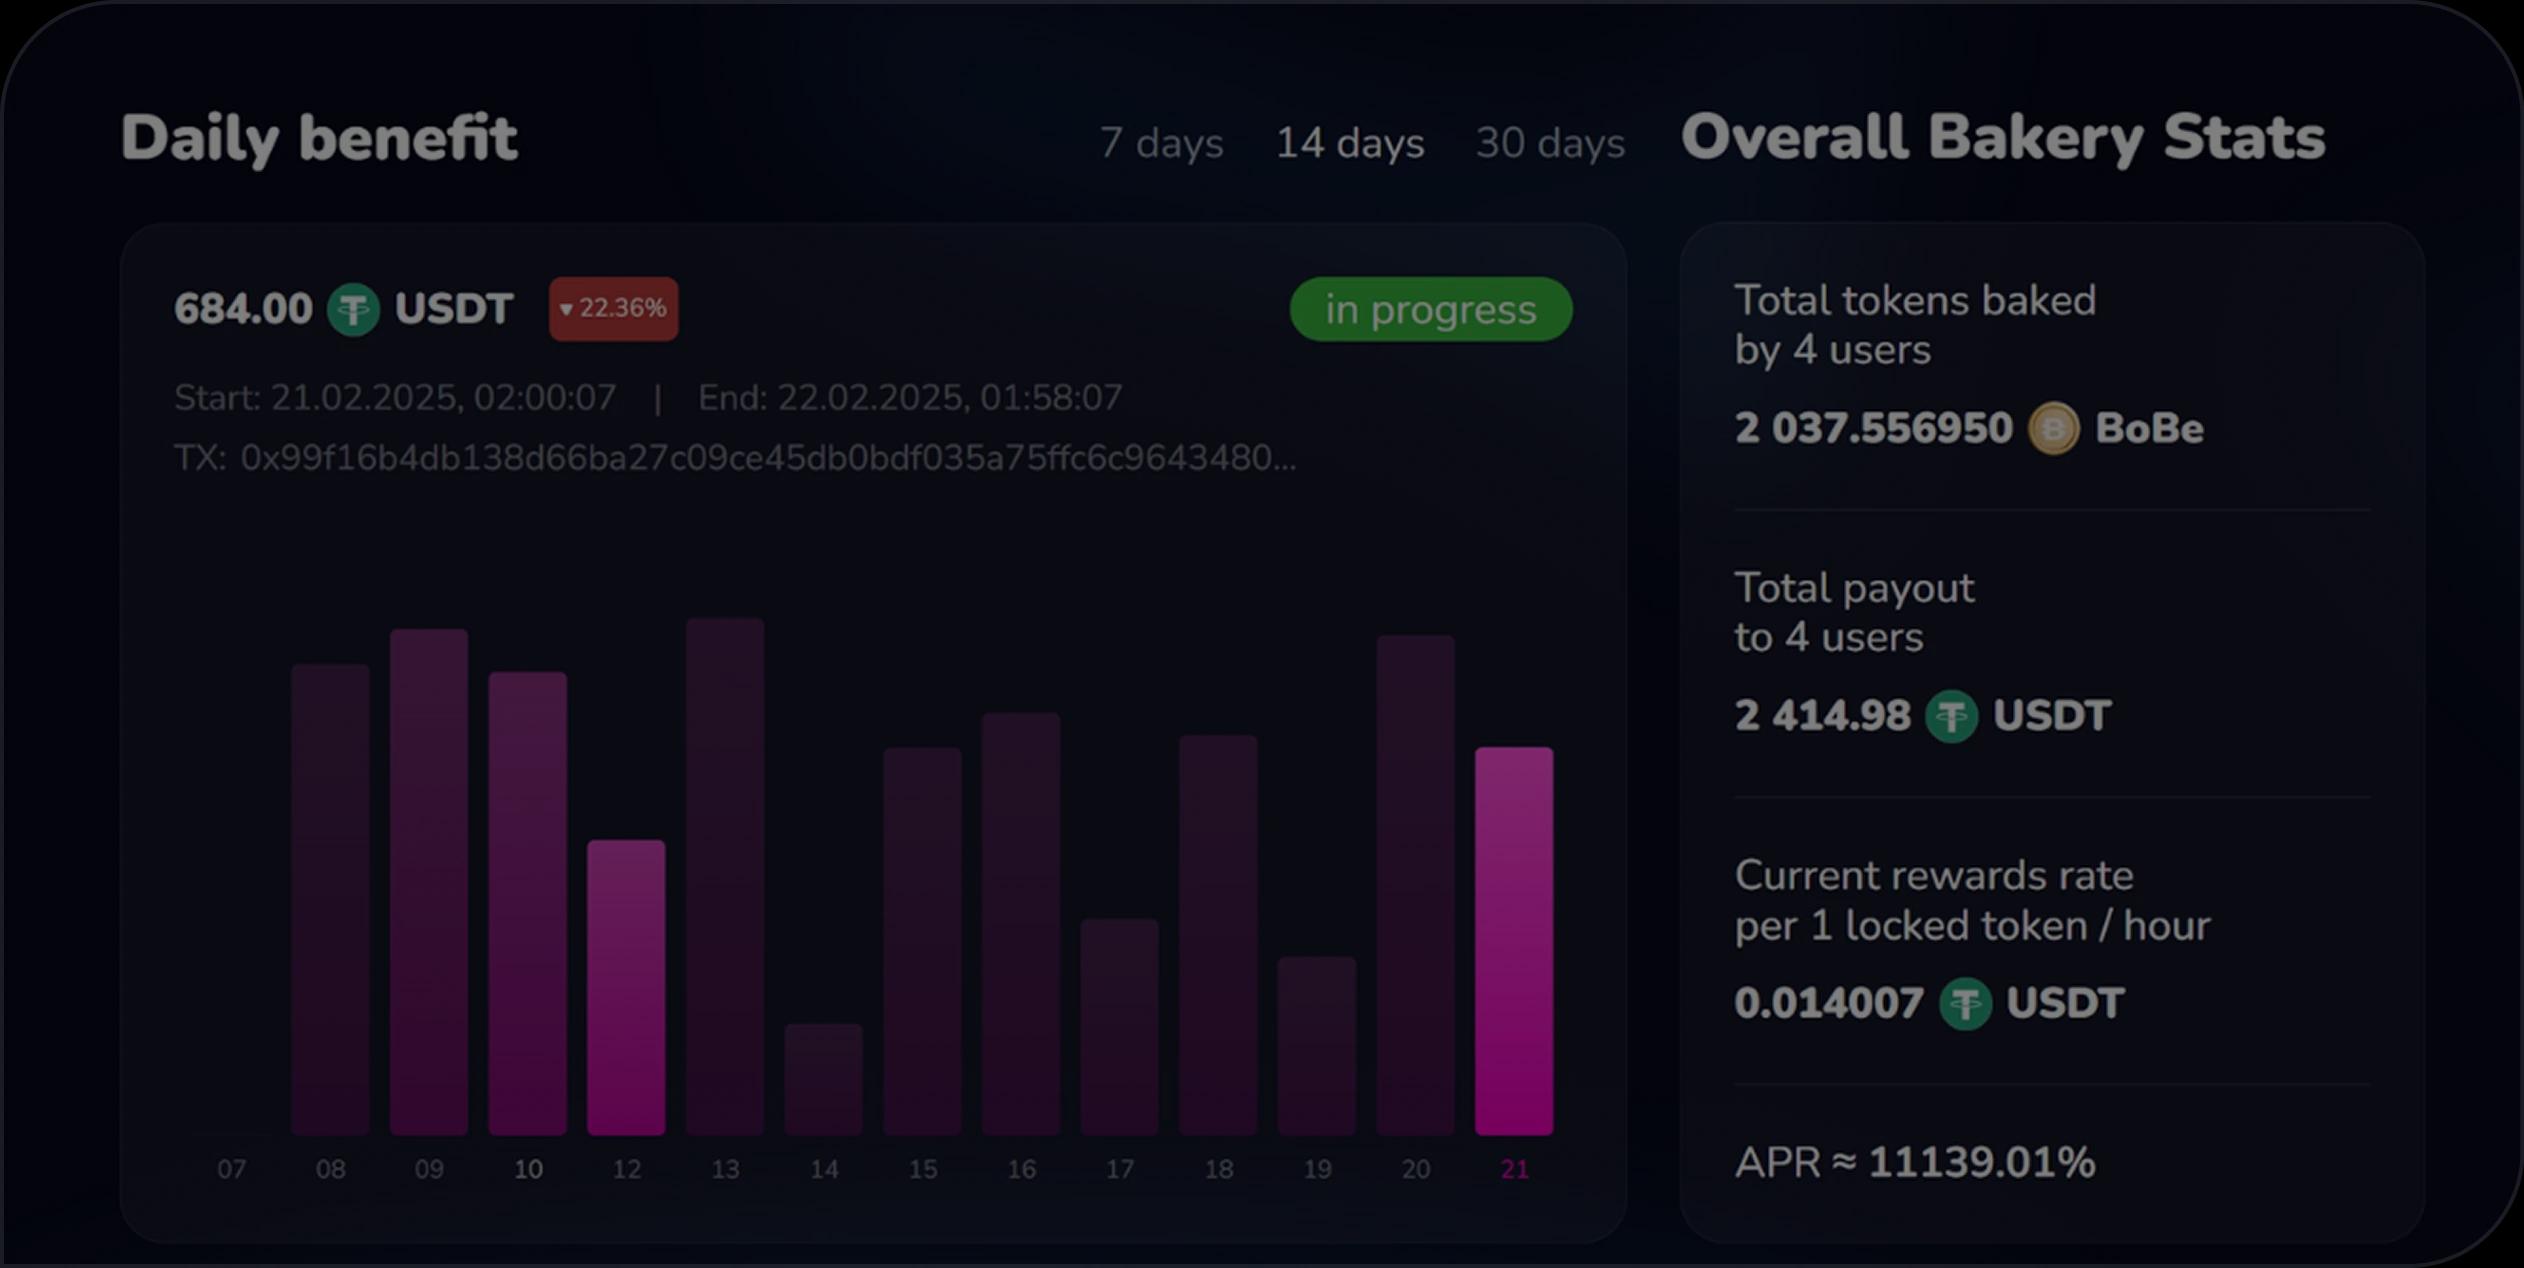The height and width of the screenshot is (1268, 2524).
Task: Show the 30 days chart view
Action: 1550,143
